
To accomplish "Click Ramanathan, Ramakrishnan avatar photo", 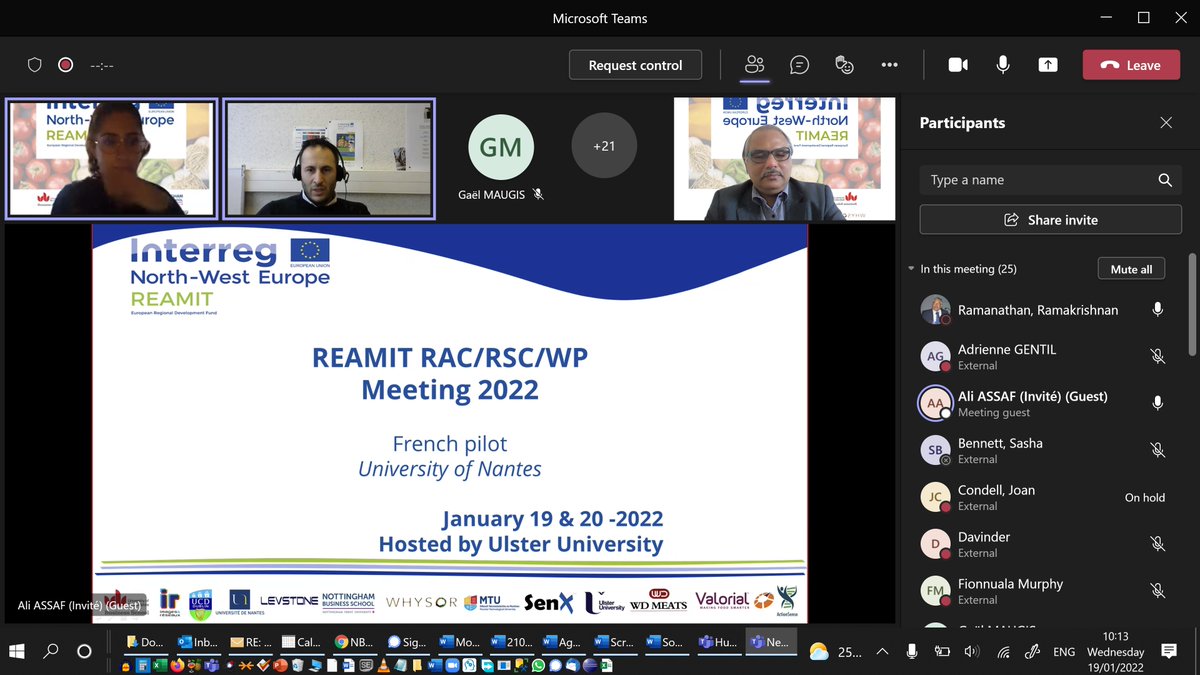I will click(935, 310).
